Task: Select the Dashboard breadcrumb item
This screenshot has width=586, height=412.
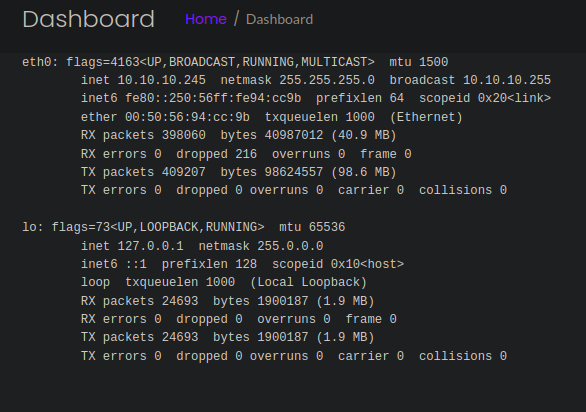Action: pyautogui.click(x=280, y=19)
